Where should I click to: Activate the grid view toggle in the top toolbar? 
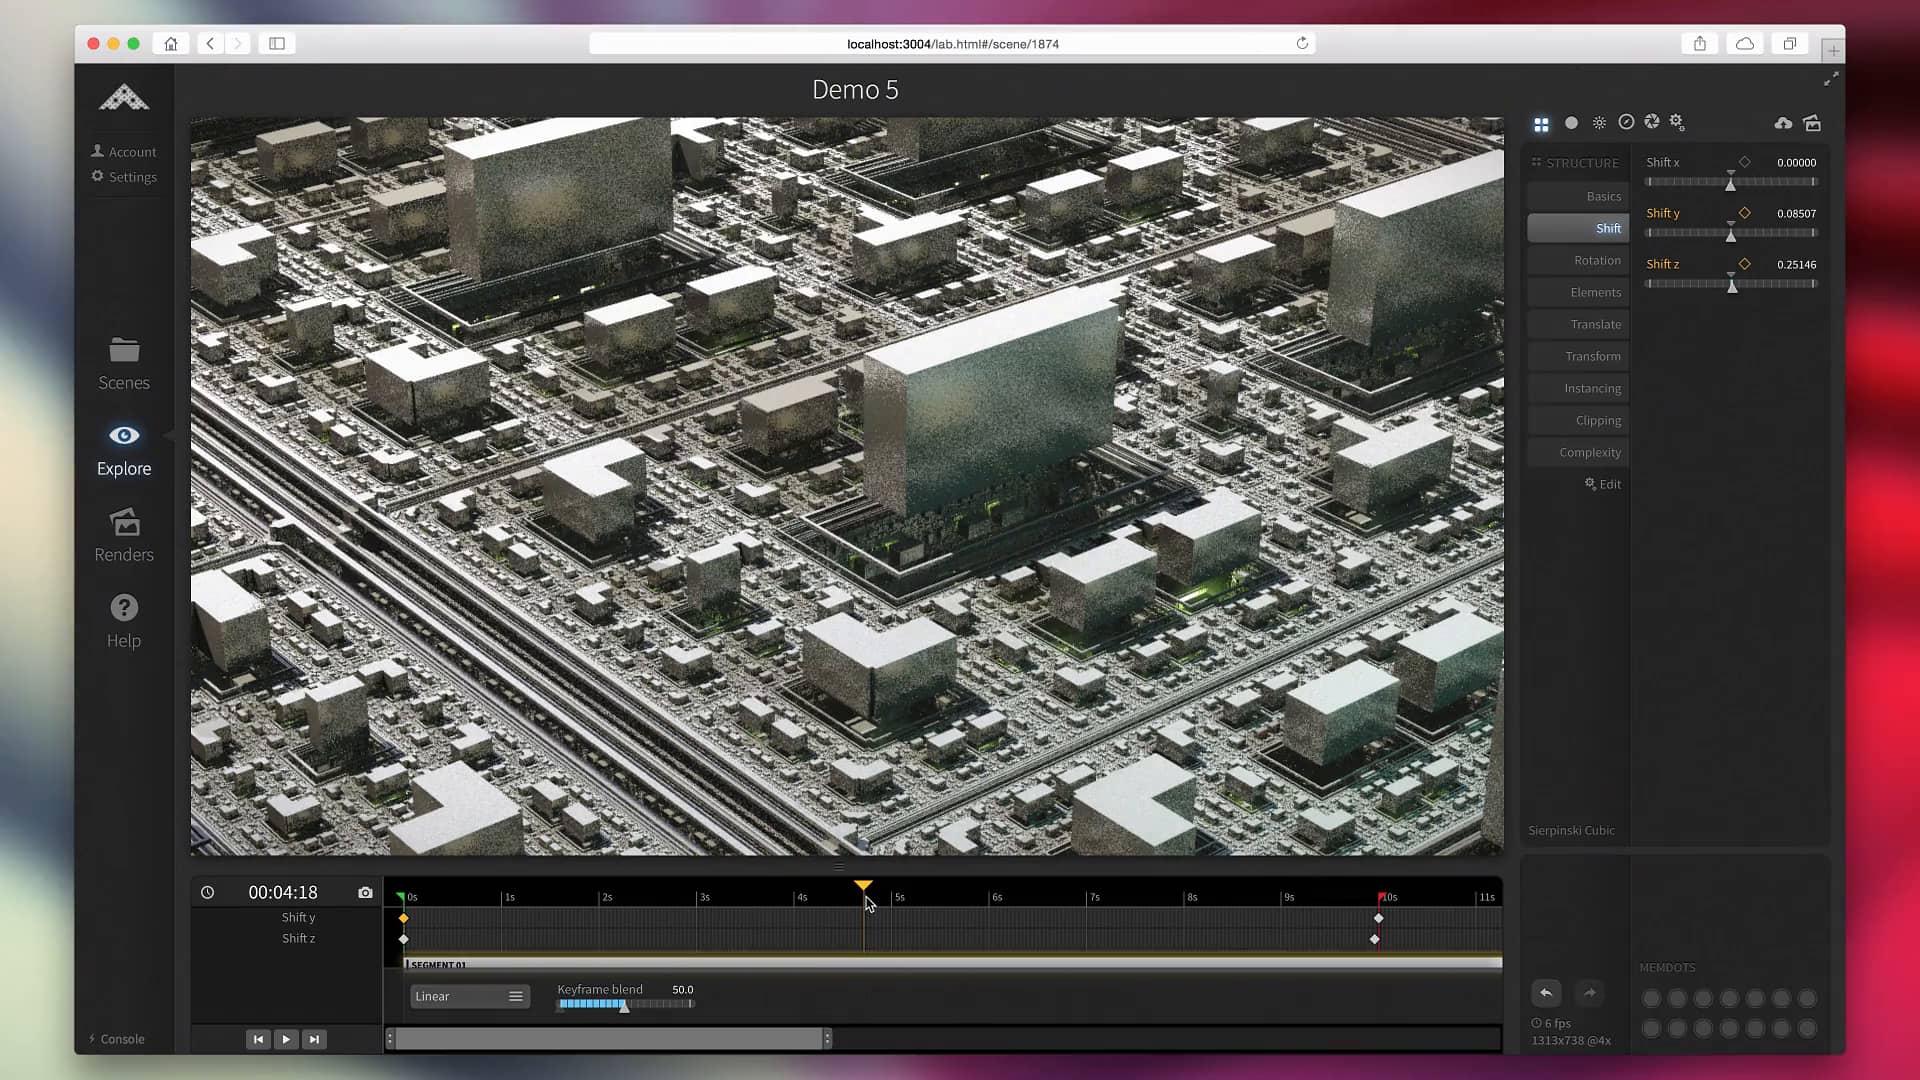pos(1540,122)
